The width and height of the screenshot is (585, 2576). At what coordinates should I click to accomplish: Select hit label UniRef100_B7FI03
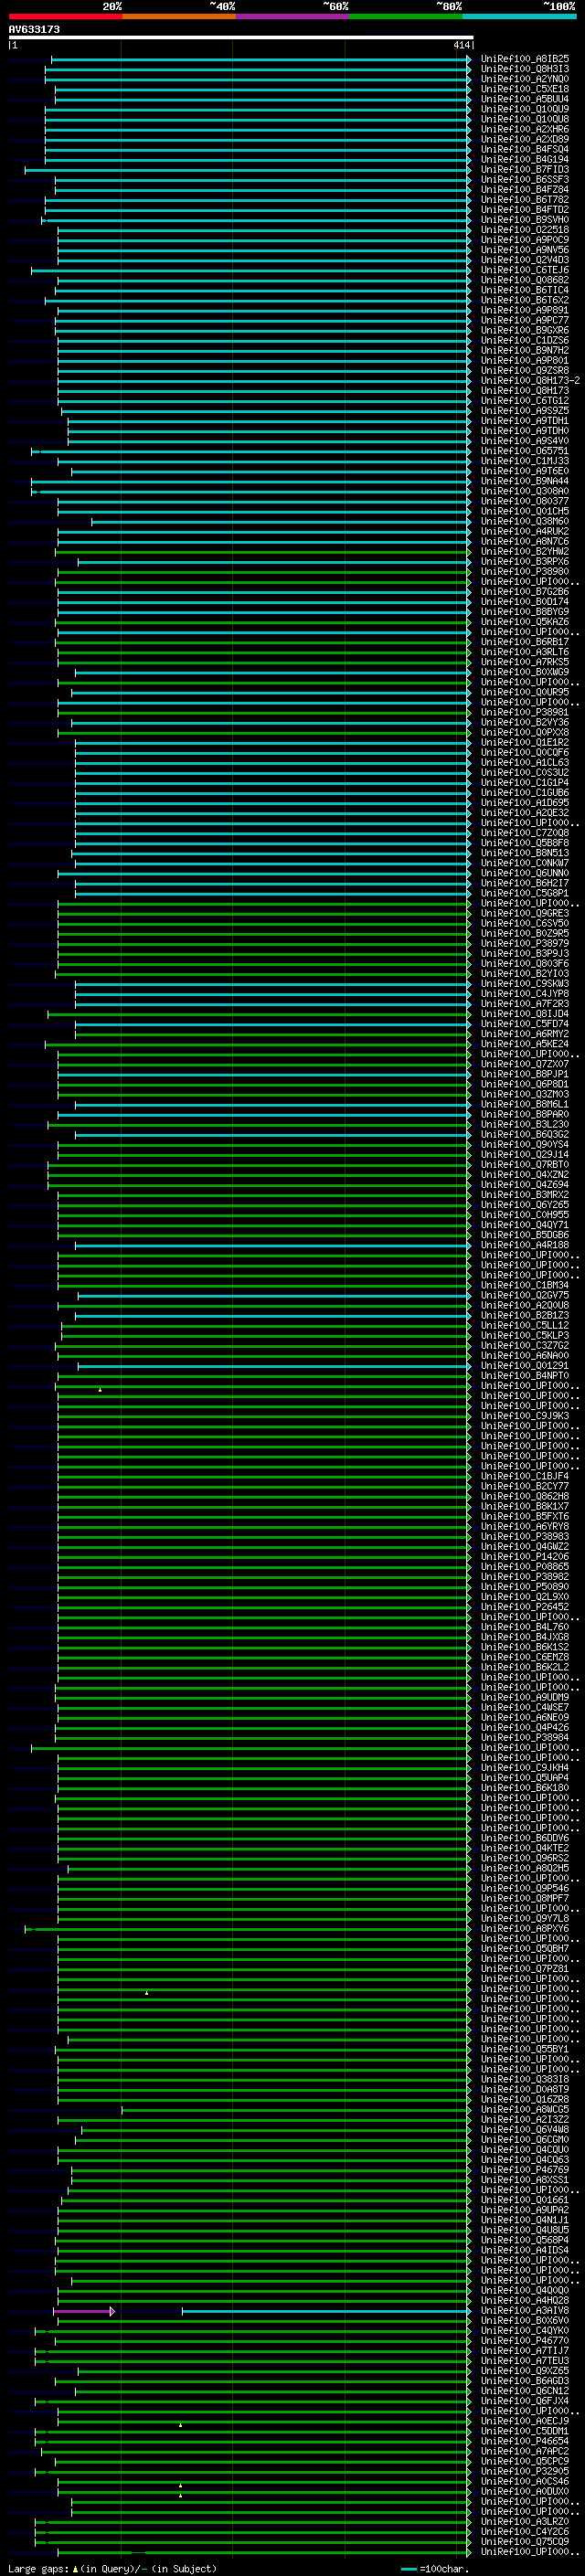[525, 170]
